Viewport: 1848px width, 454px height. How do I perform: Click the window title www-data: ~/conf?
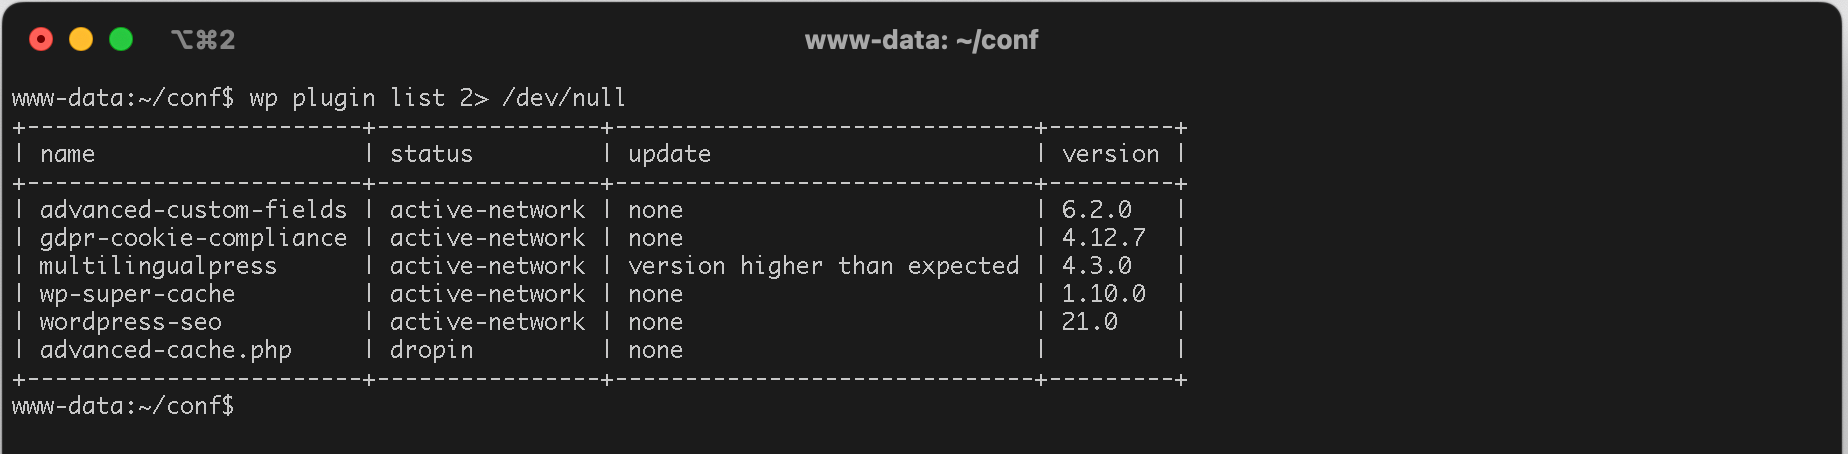(x=921, y=40)
